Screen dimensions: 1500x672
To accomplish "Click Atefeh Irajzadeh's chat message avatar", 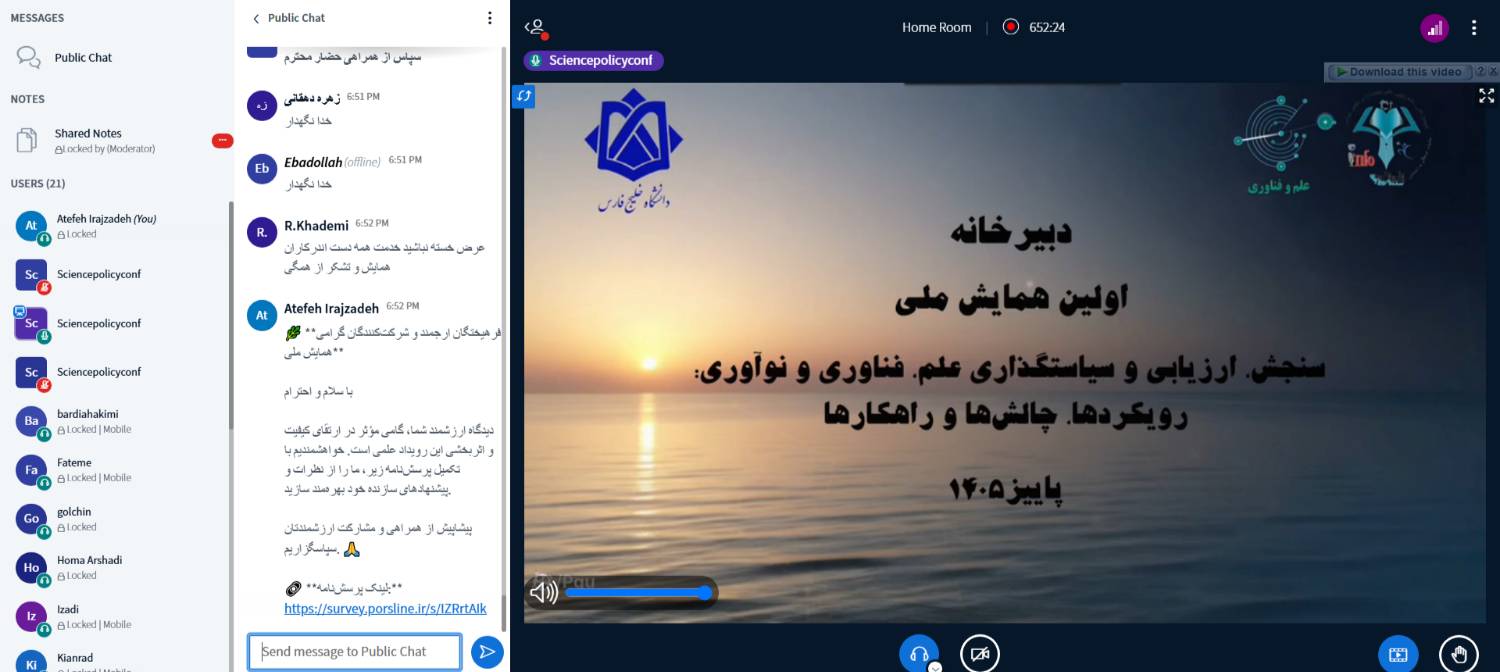I will [x=262, y=316].
